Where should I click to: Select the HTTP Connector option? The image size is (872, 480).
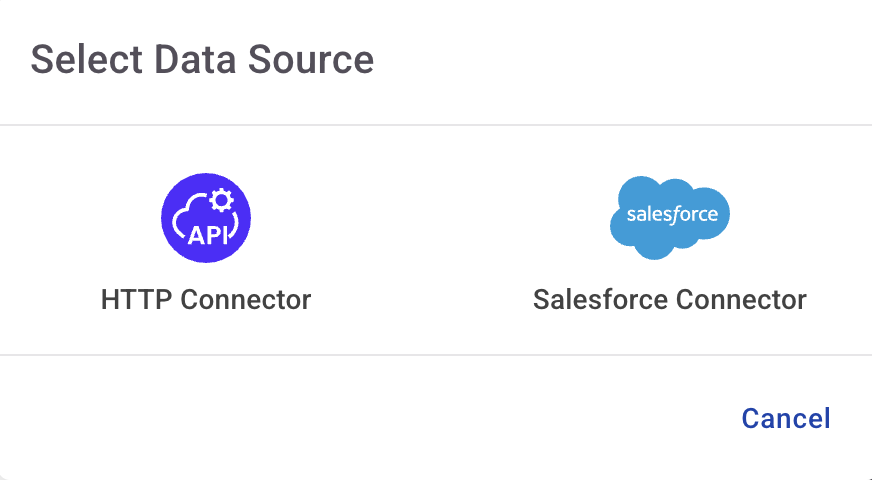tap(206, 299)
